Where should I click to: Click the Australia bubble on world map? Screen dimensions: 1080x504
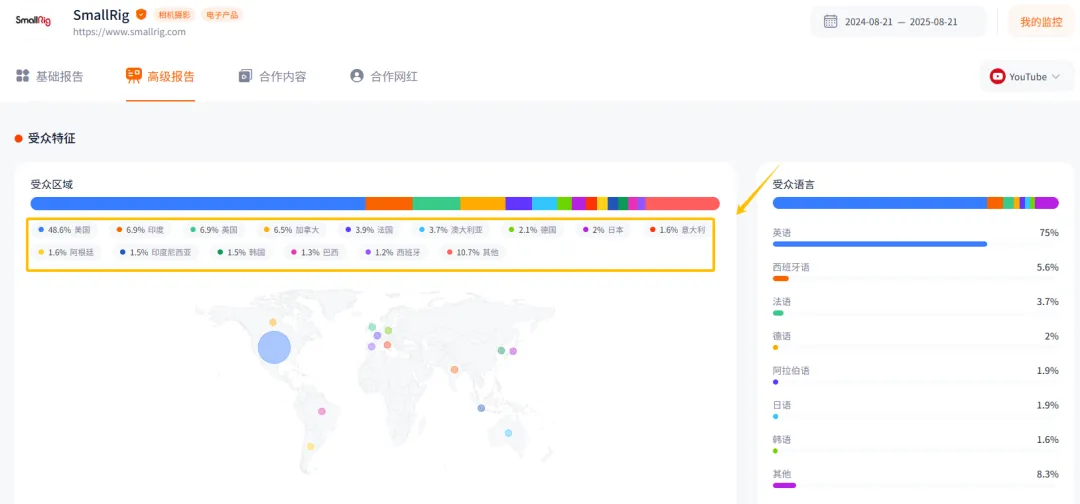point(508,433)
